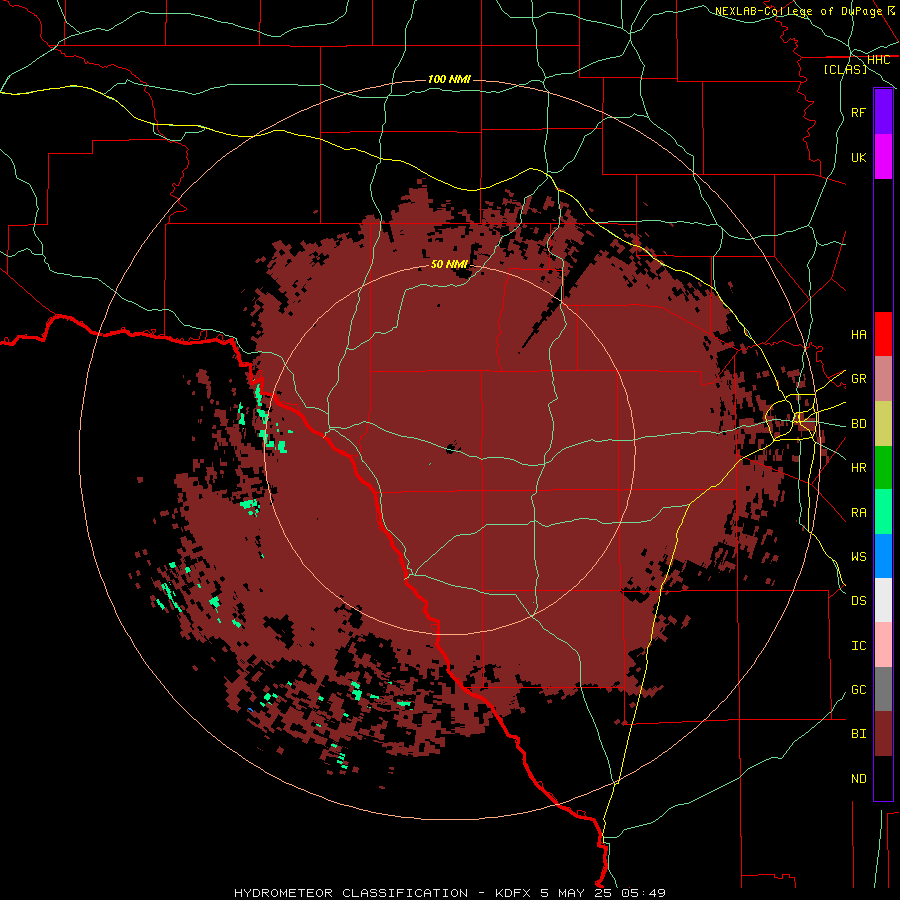This screenshot has width=900, height=900.
Task: Click the BD yellow legend swatch
Action: (x=883, y=424)
